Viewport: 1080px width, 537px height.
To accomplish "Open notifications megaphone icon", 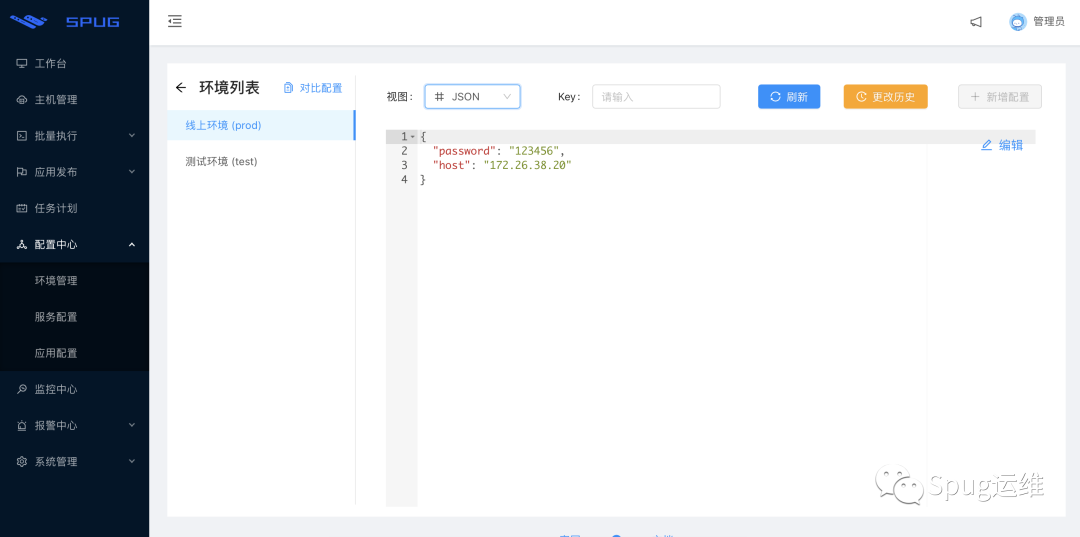I will [x=976, y=22].
